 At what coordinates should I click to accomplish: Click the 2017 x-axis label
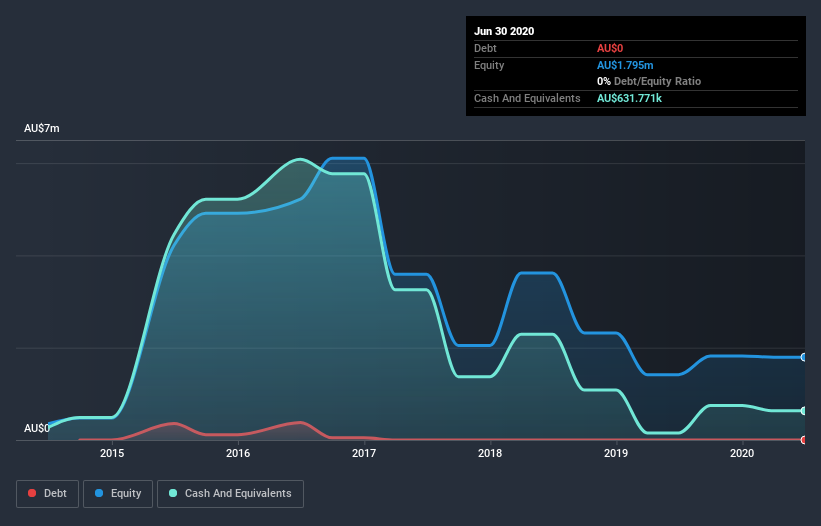click(x=364, y=453)
